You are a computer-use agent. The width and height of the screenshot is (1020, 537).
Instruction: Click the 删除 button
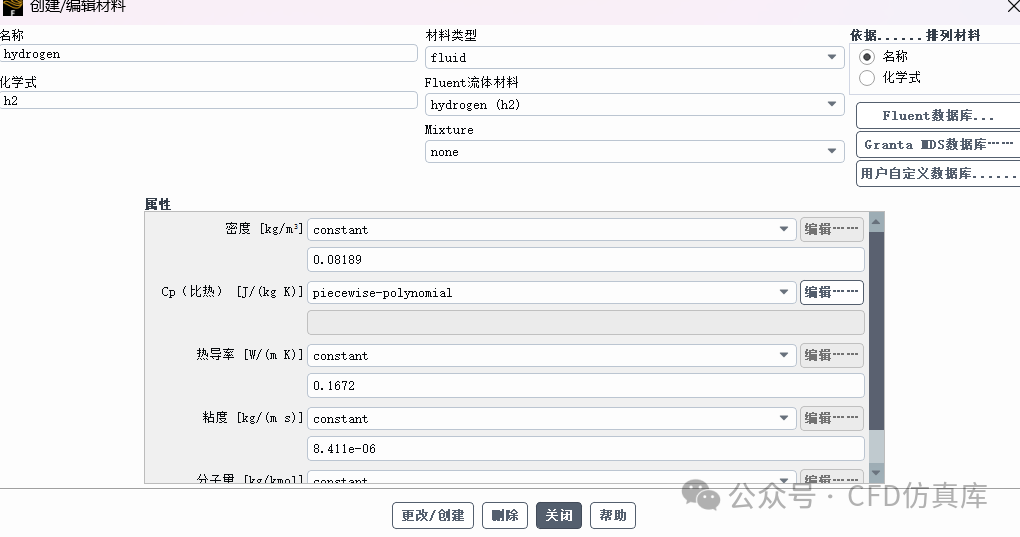(x=505, y=516)
